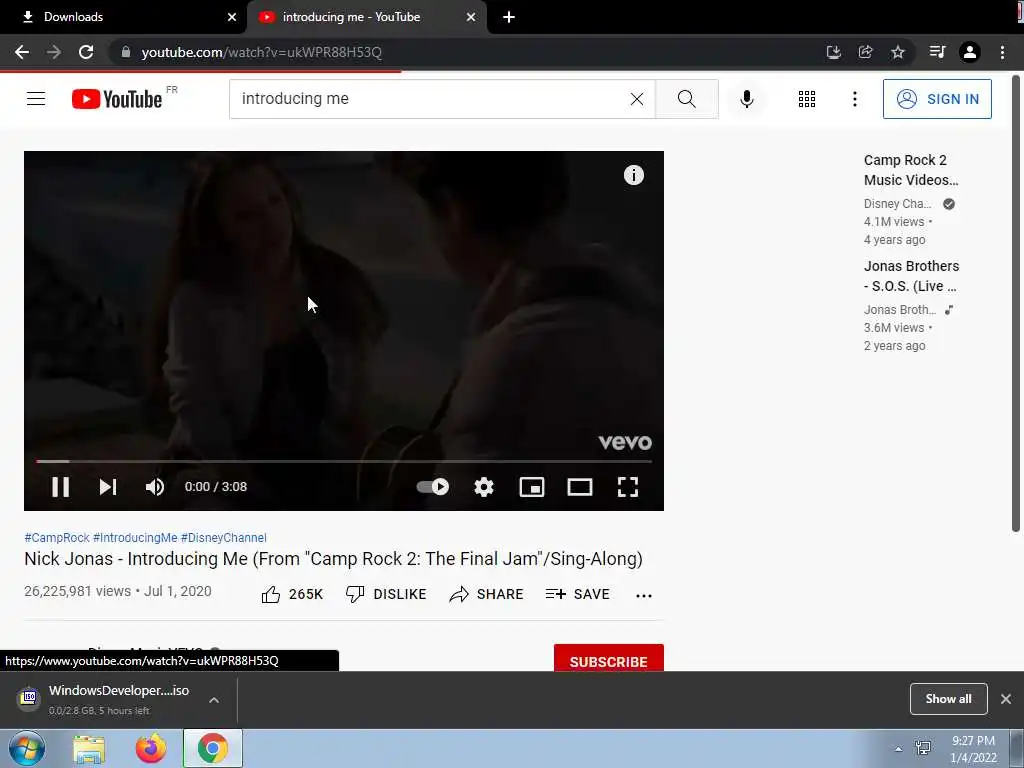This screenshot has height=768, width=1024.
Task: Go forward in browser history
Action: pos(54,52)
